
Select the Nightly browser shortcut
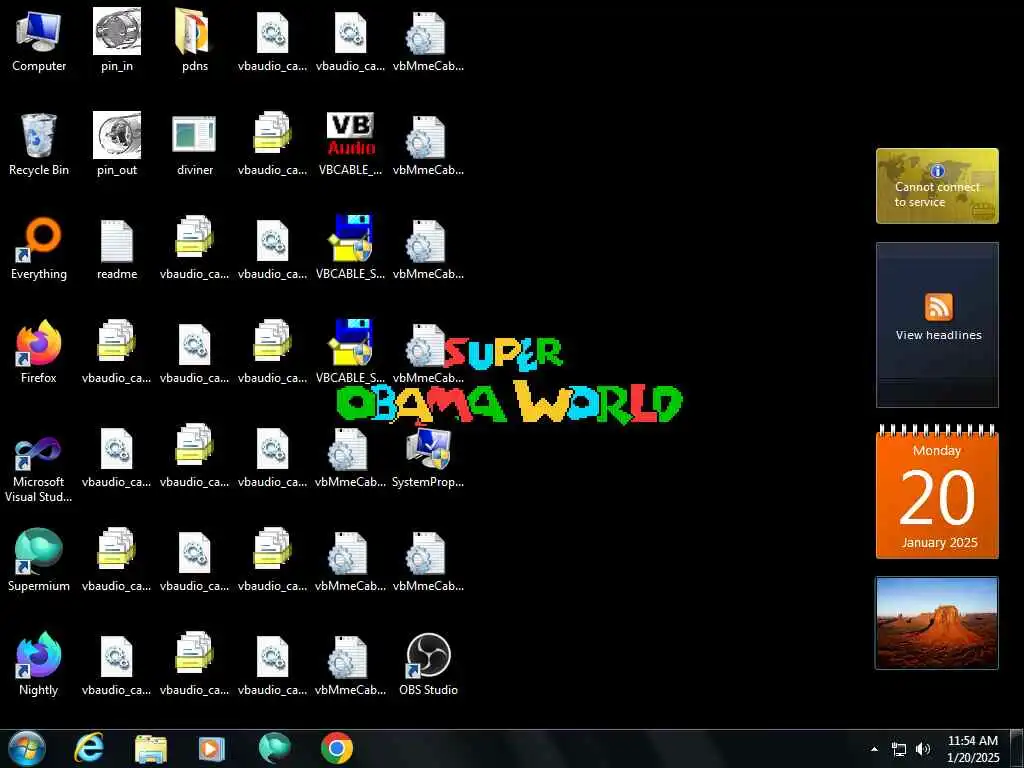[x=39, y=665]
